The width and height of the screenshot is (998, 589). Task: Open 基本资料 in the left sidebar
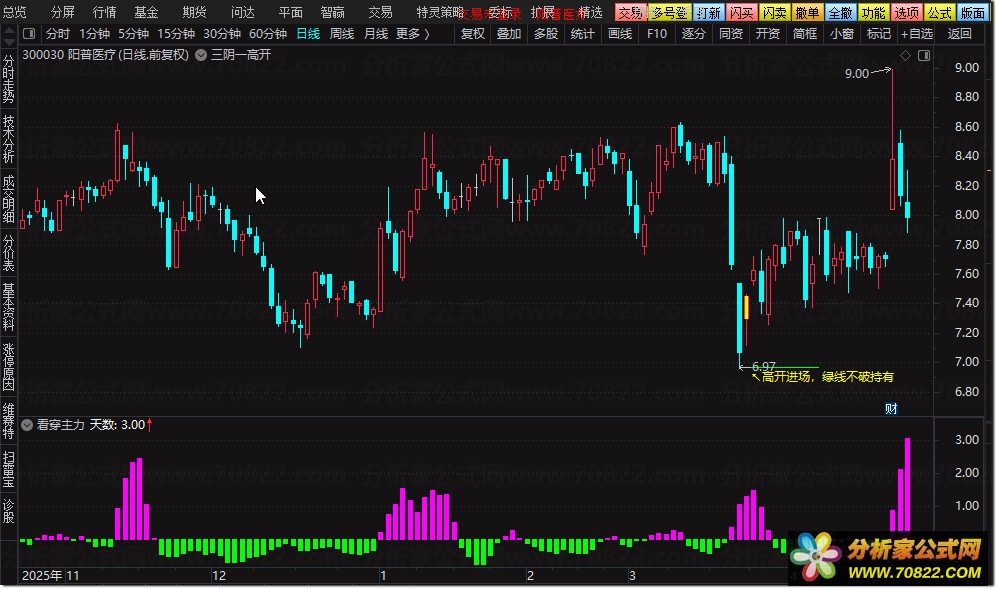pyautogui.click(x=8, y=307)
